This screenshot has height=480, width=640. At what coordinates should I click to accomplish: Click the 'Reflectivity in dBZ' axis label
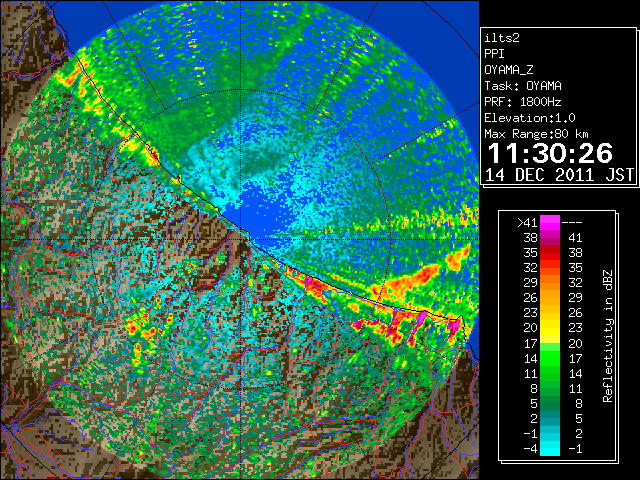(x=608, y=336)
